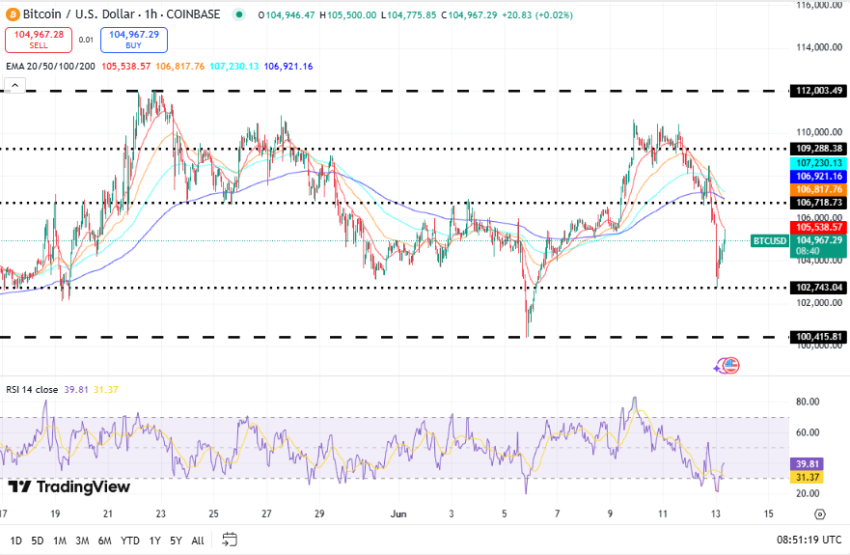
Task: Open the go-to-date calendar icon
Action: [230, 541]
